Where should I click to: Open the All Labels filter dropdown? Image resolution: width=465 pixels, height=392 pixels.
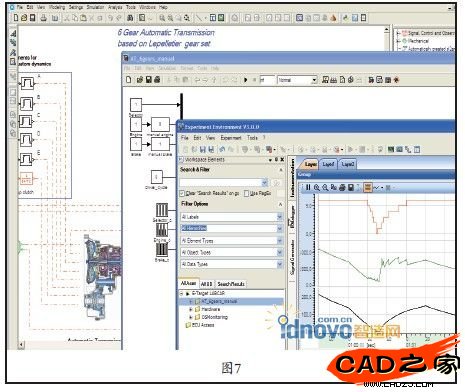point(279,217)
